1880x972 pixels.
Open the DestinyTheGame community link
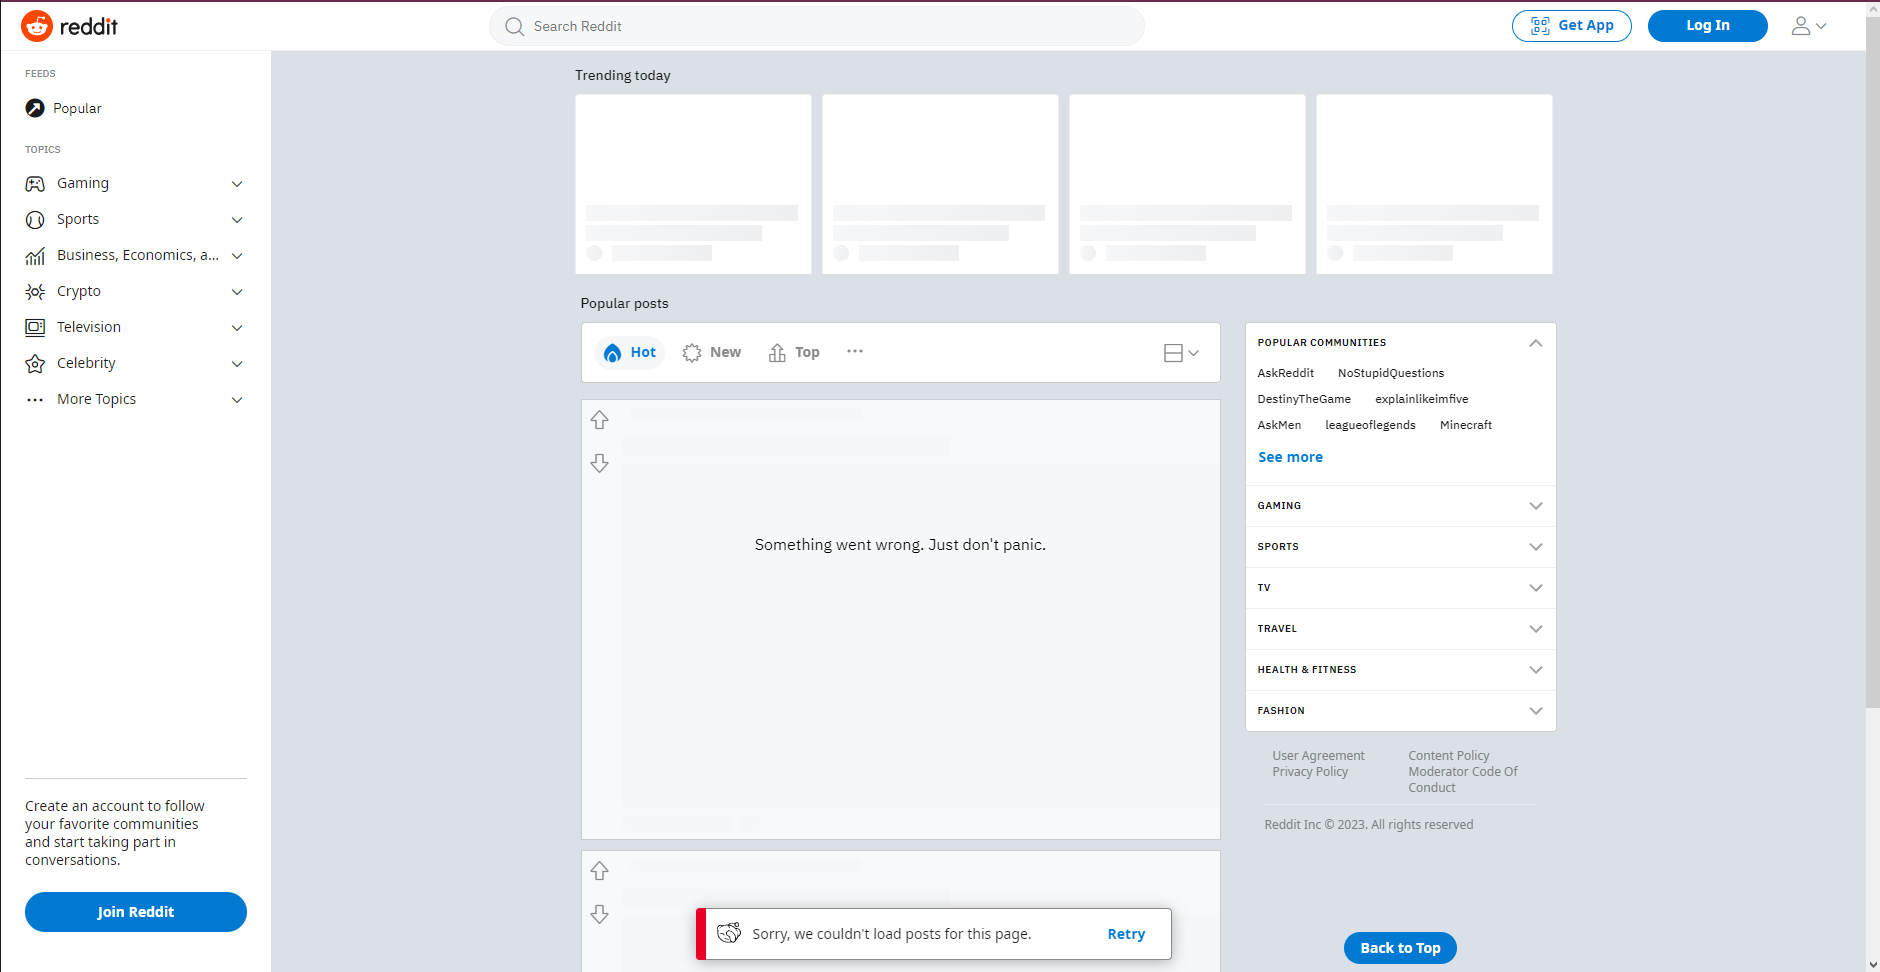(1304, 399)
